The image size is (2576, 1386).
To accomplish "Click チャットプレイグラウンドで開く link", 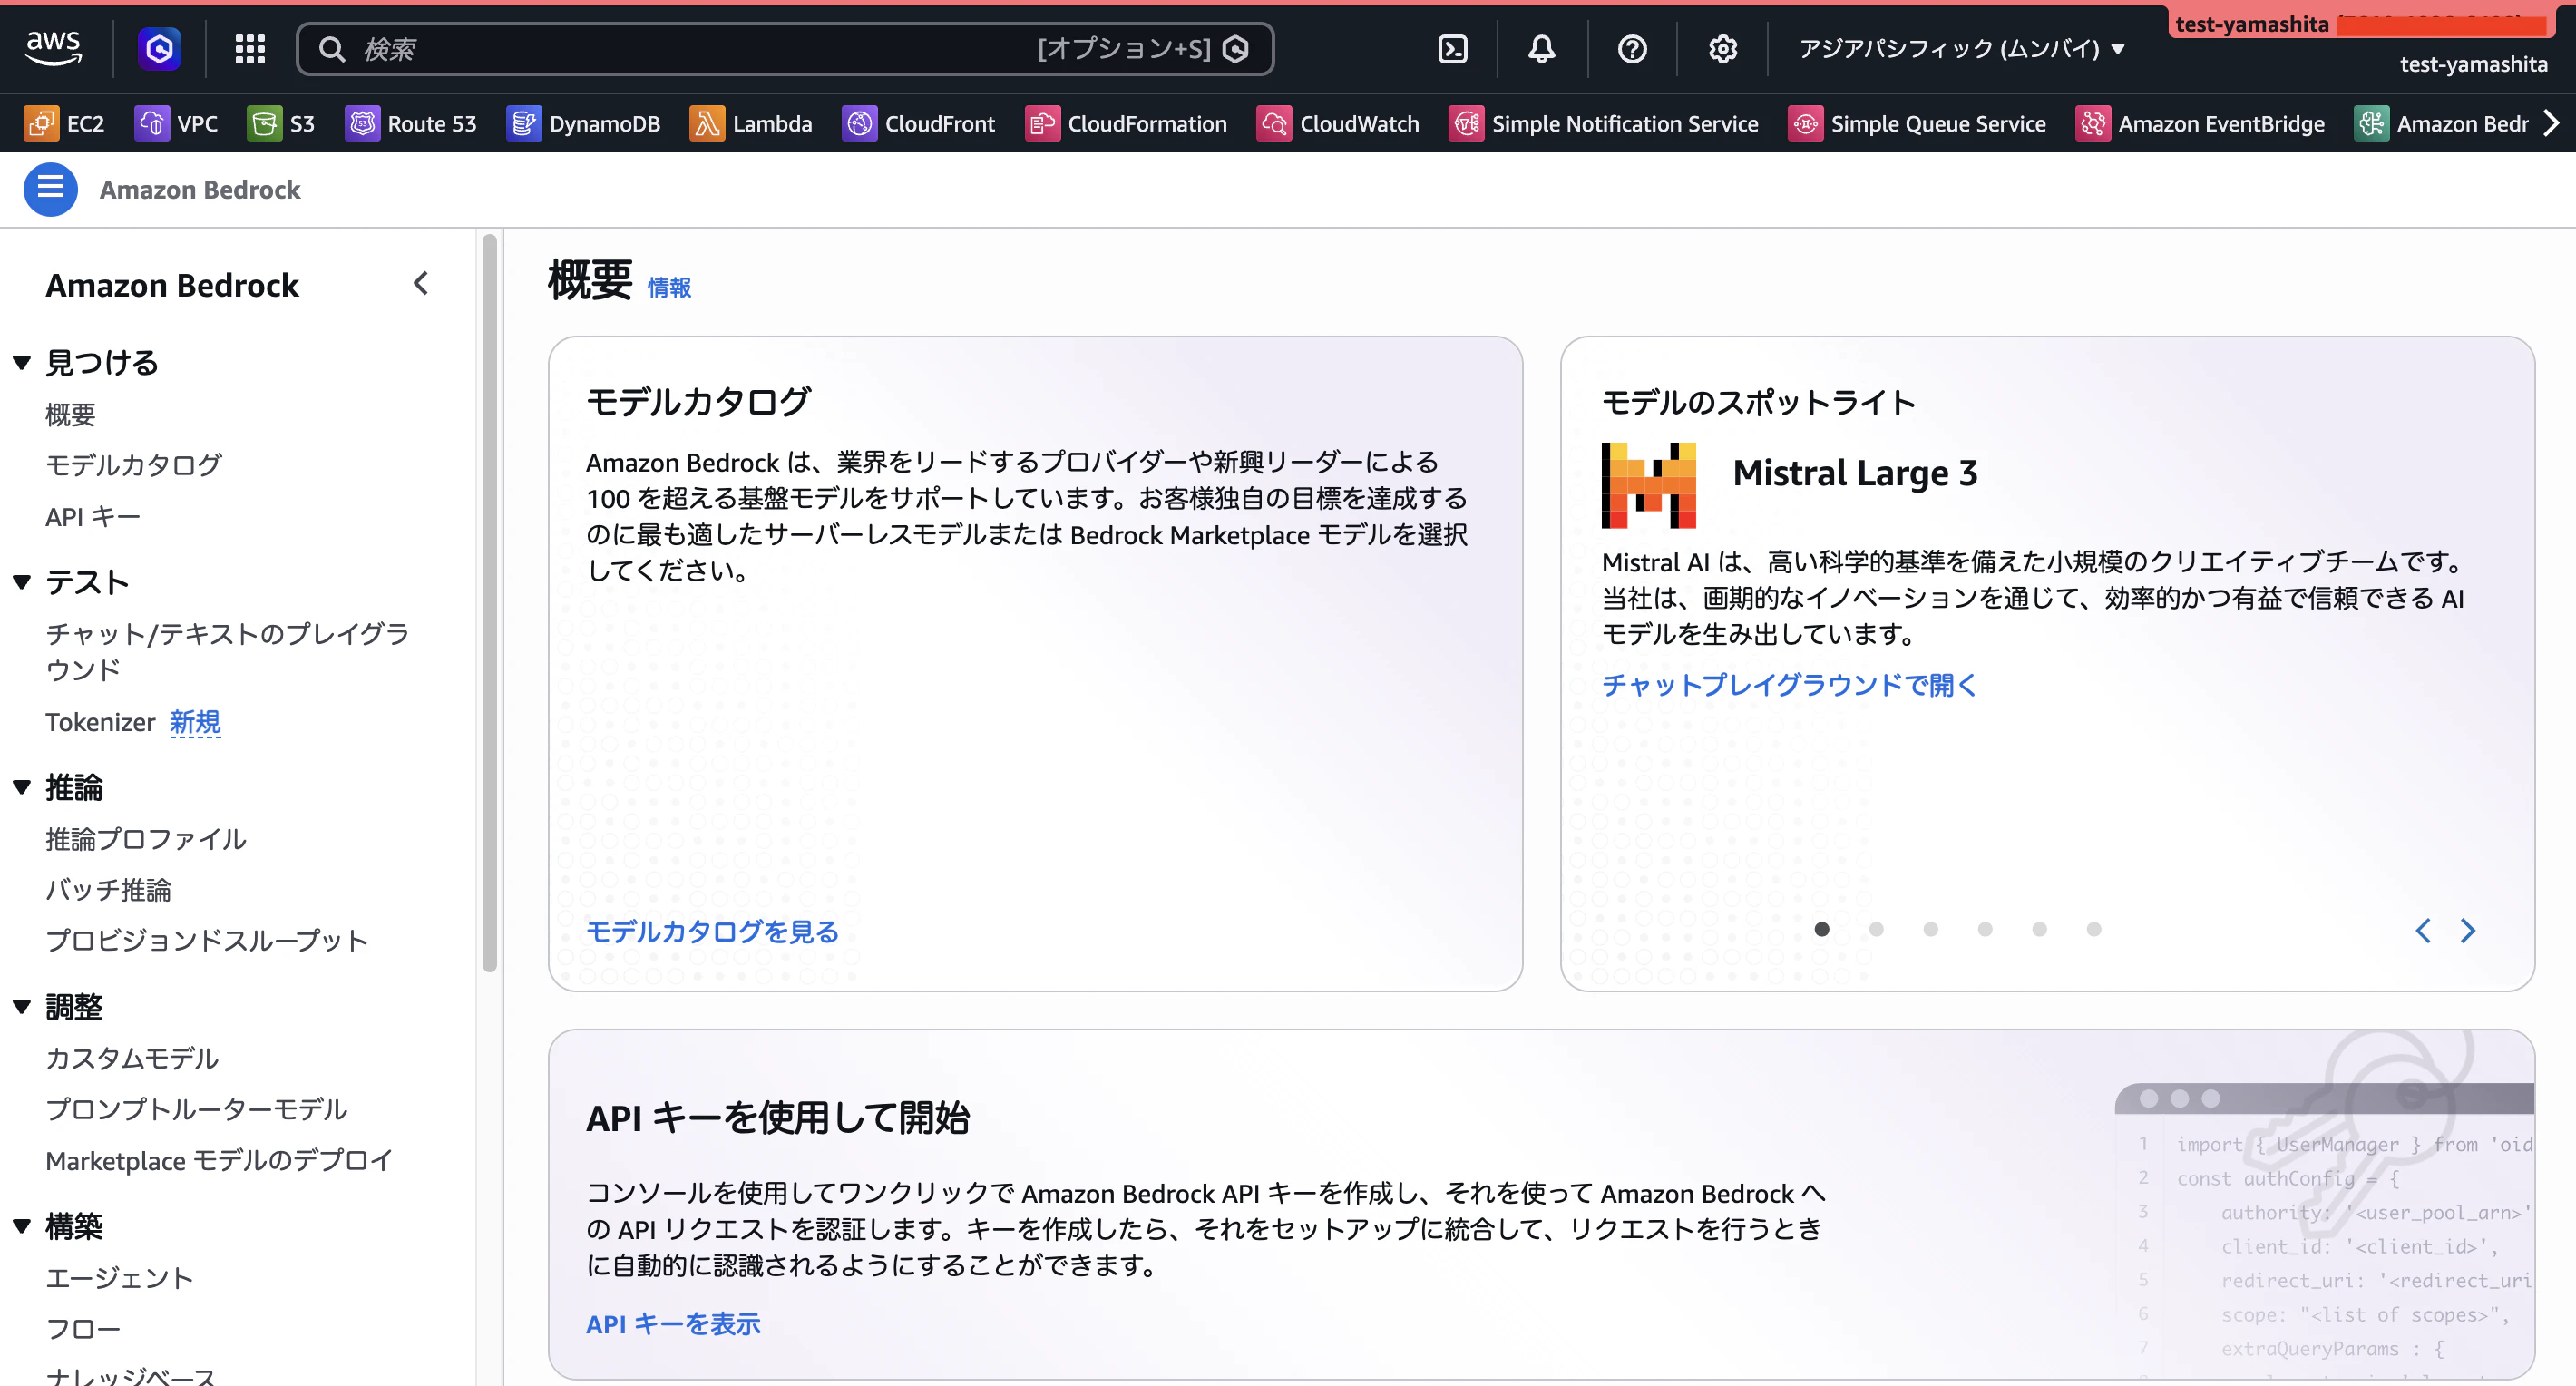I will [x=1789, y=685].
